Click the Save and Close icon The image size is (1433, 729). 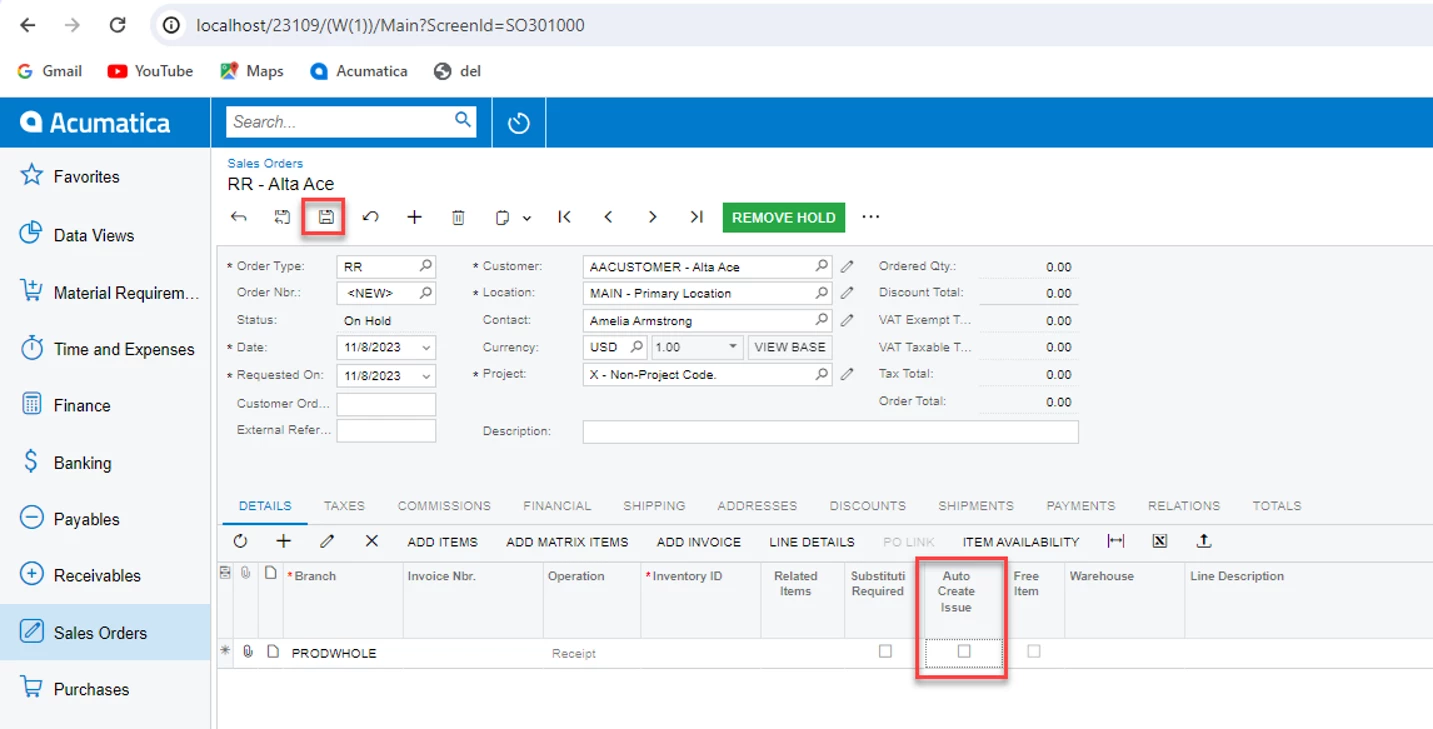point(282,217)
